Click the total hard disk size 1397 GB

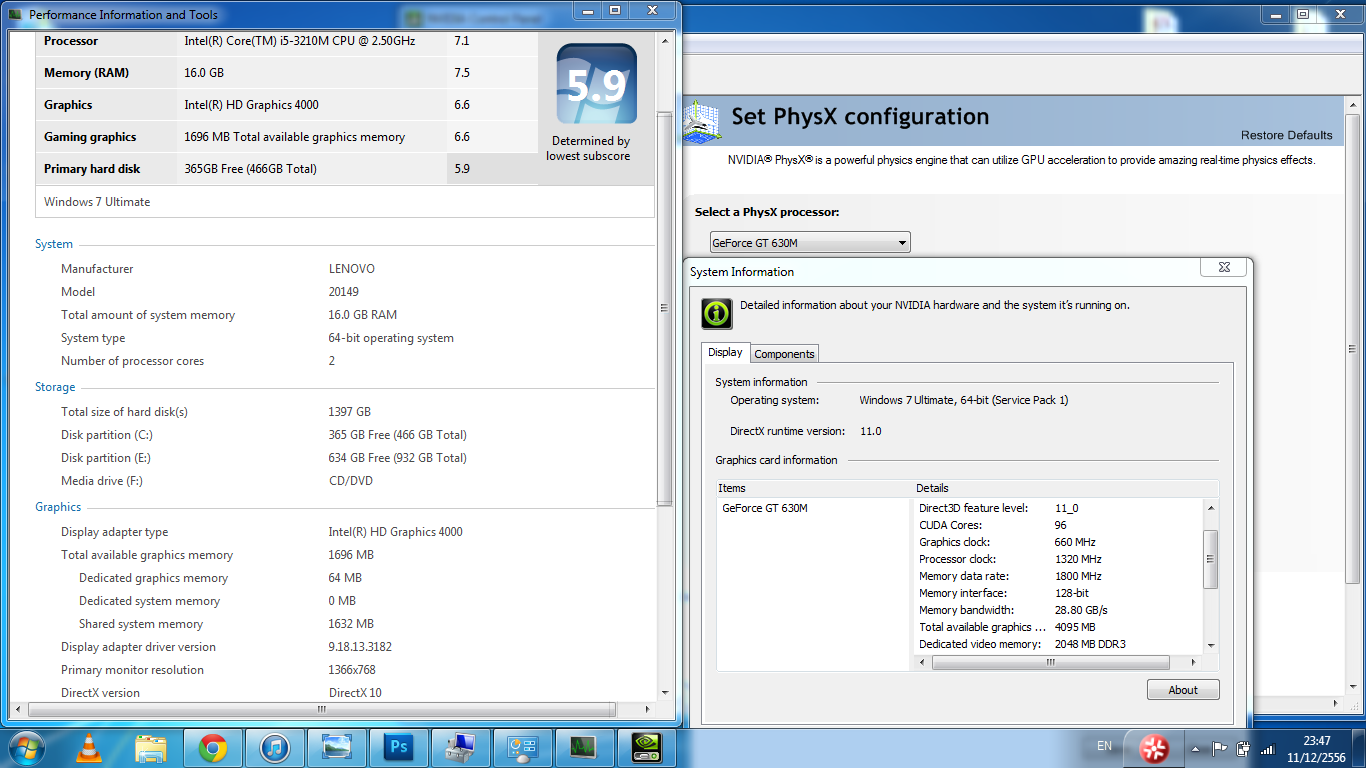tap(350, 412)
